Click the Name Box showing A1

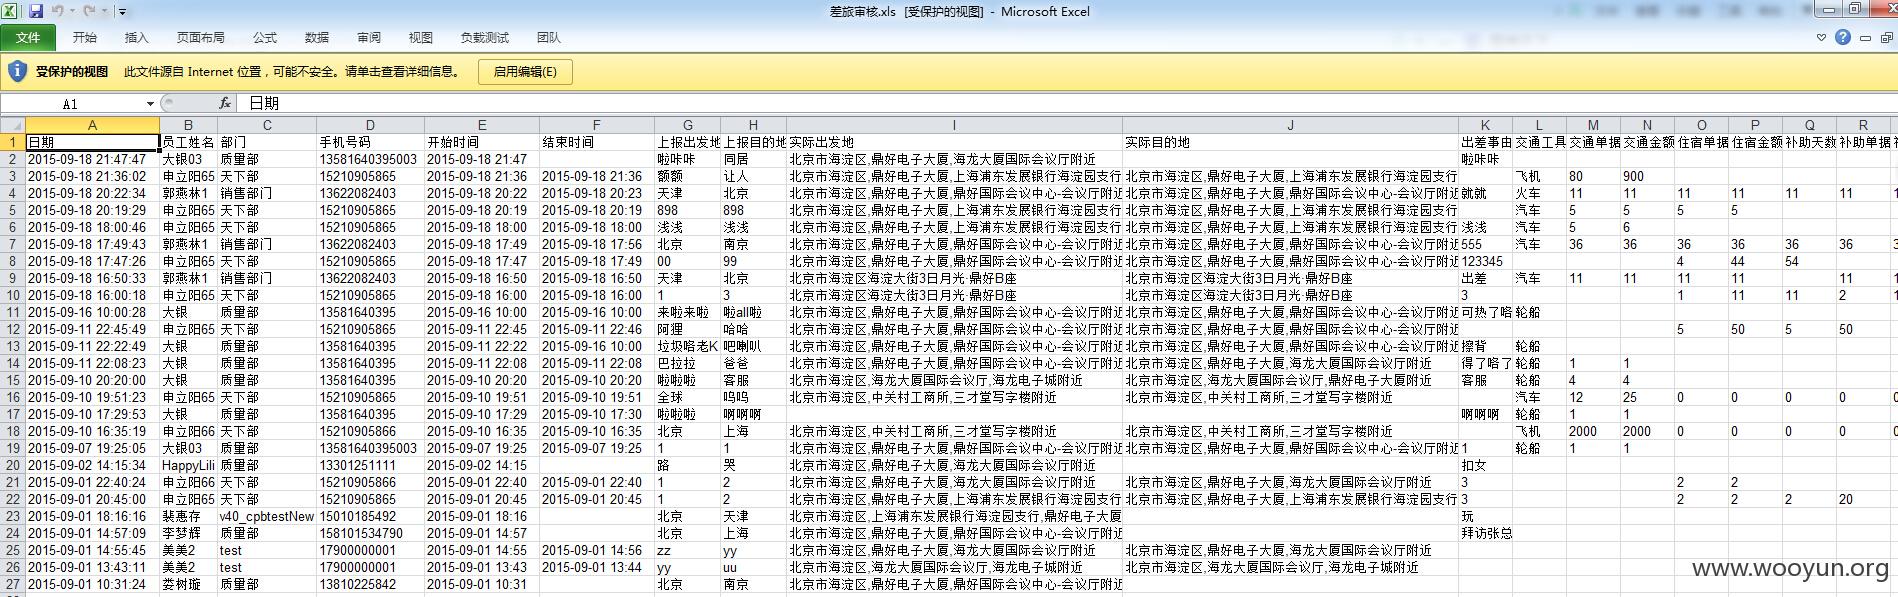[70, 103]
